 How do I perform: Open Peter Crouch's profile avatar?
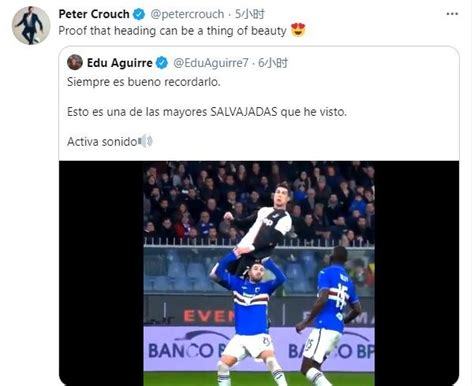[31, 25]
